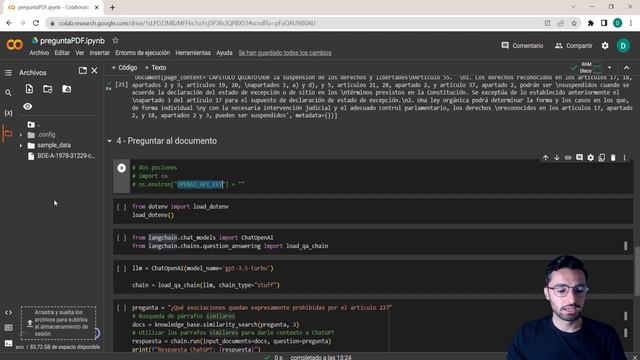Screen dimensions: 640x360
Task: Open code snippets sidebar icon
Action: (8, 313)
